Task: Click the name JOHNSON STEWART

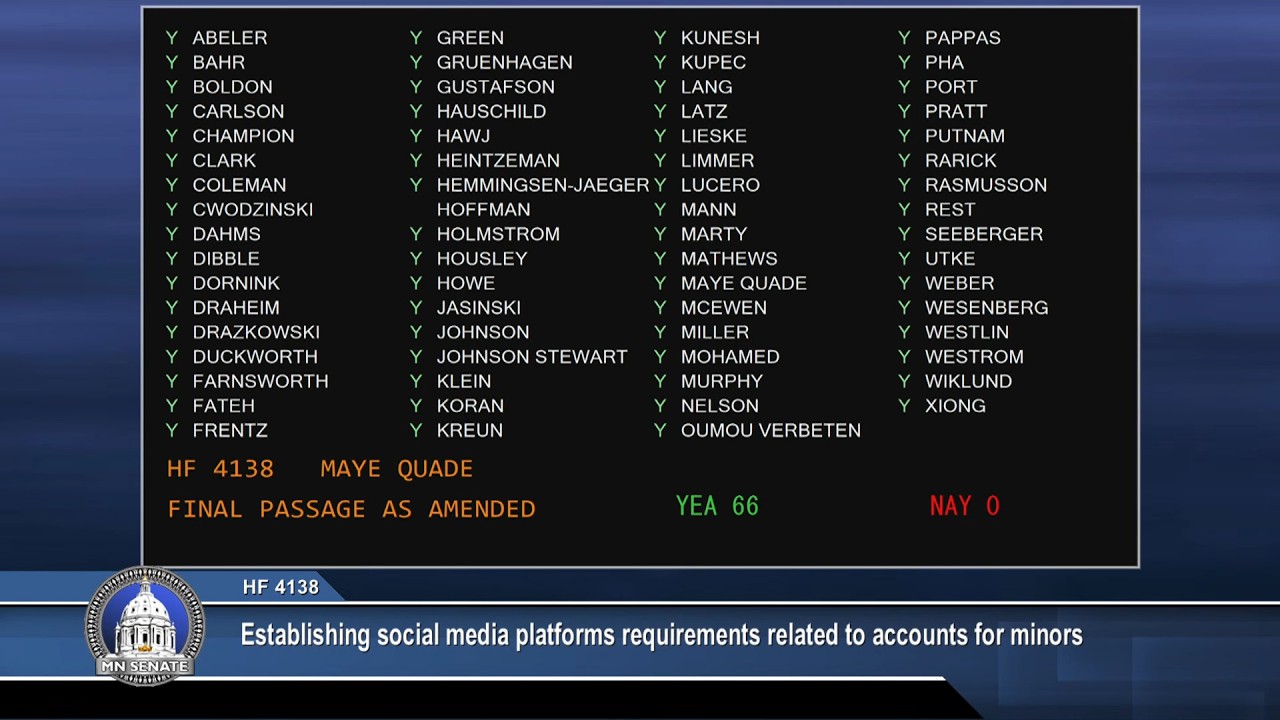Action: (x=533, y=356)
